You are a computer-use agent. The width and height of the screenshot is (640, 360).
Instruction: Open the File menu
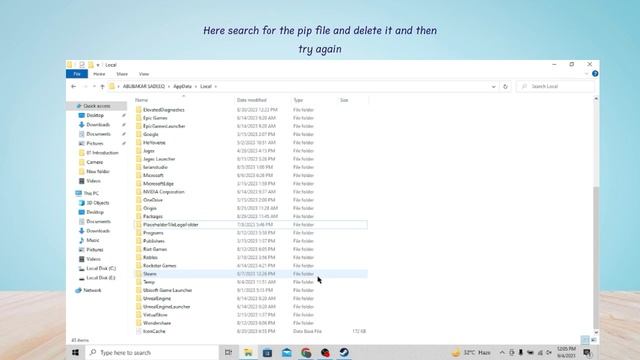[77, 74]
